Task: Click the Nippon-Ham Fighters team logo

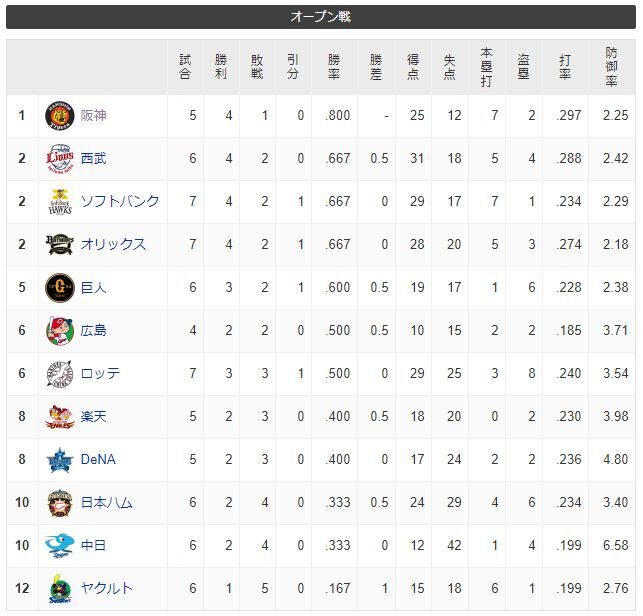Action: [60, 503]
